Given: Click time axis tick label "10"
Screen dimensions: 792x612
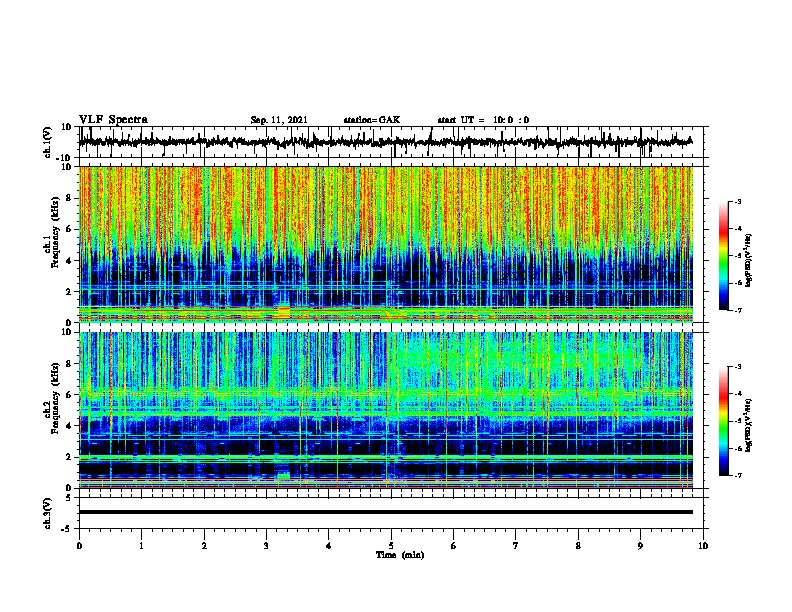Looking at the screenshot, I should [703, 546].
